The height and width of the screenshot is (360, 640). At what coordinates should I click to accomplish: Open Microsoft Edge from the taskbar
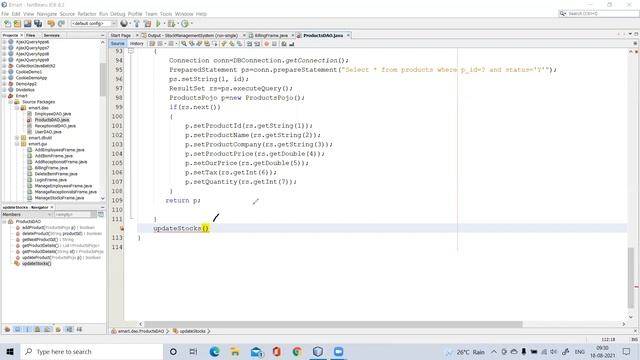215,351
